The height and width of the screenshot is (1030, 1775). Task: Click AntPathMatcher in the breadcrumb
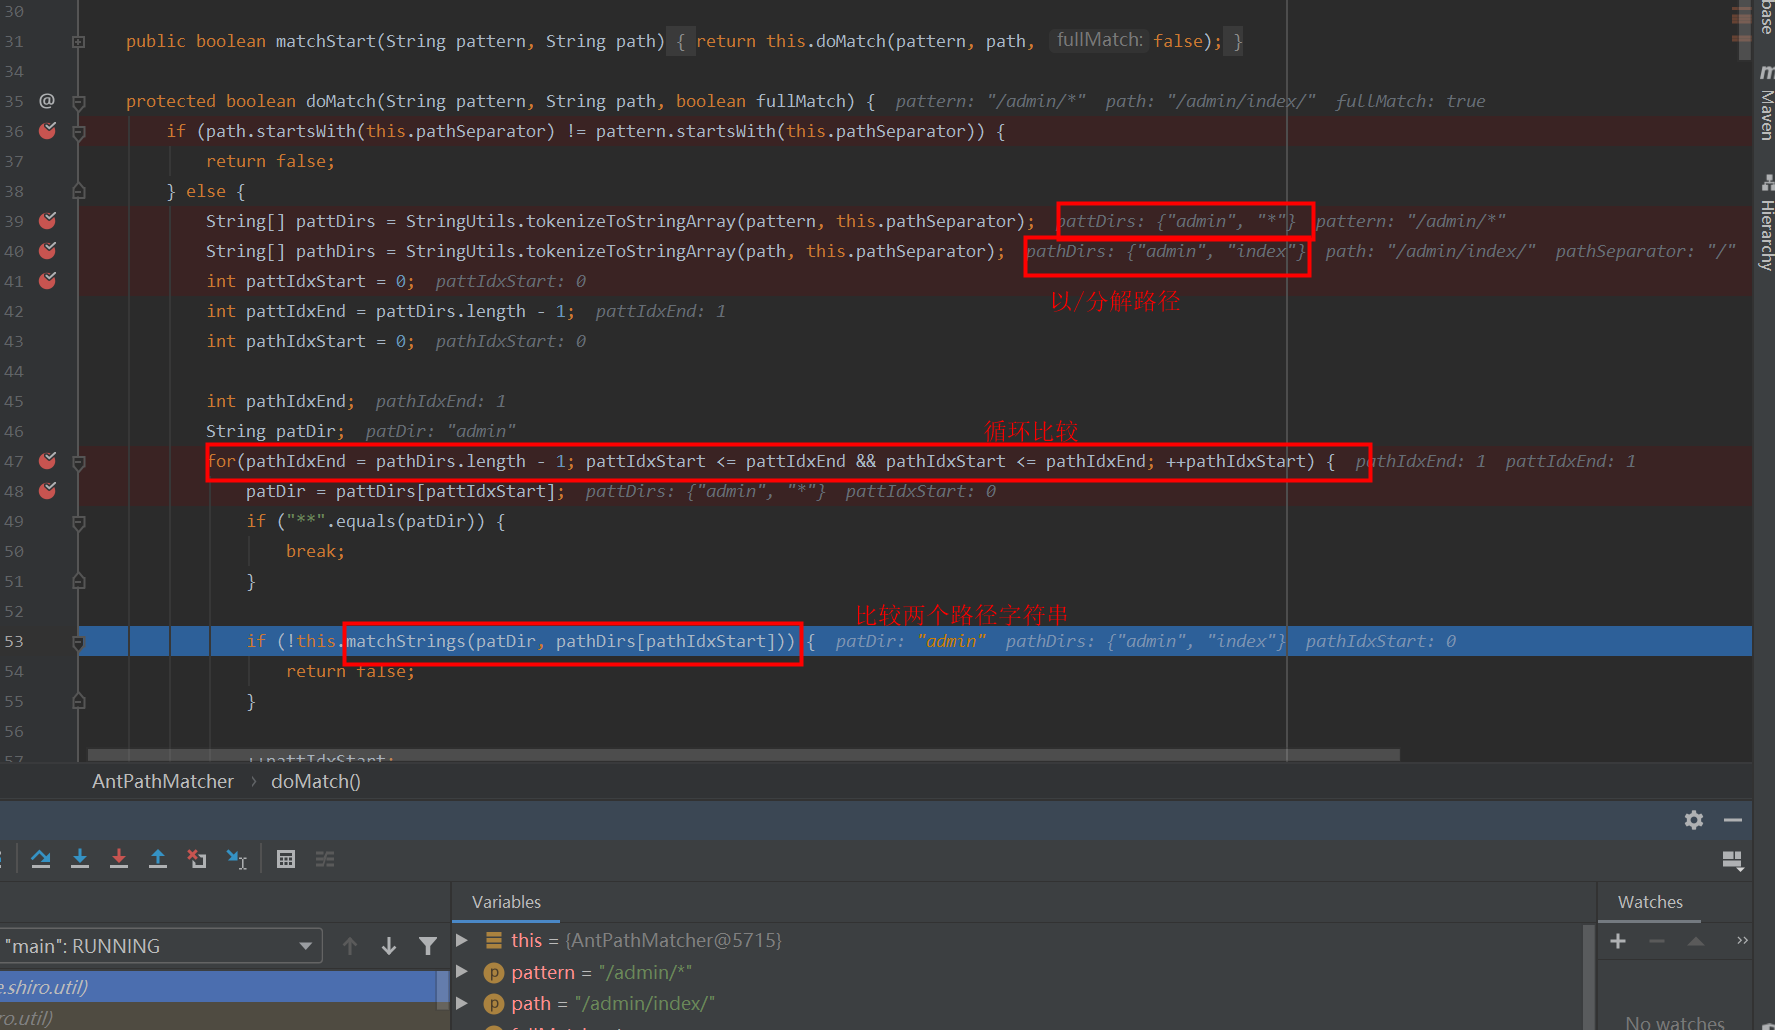163,781
